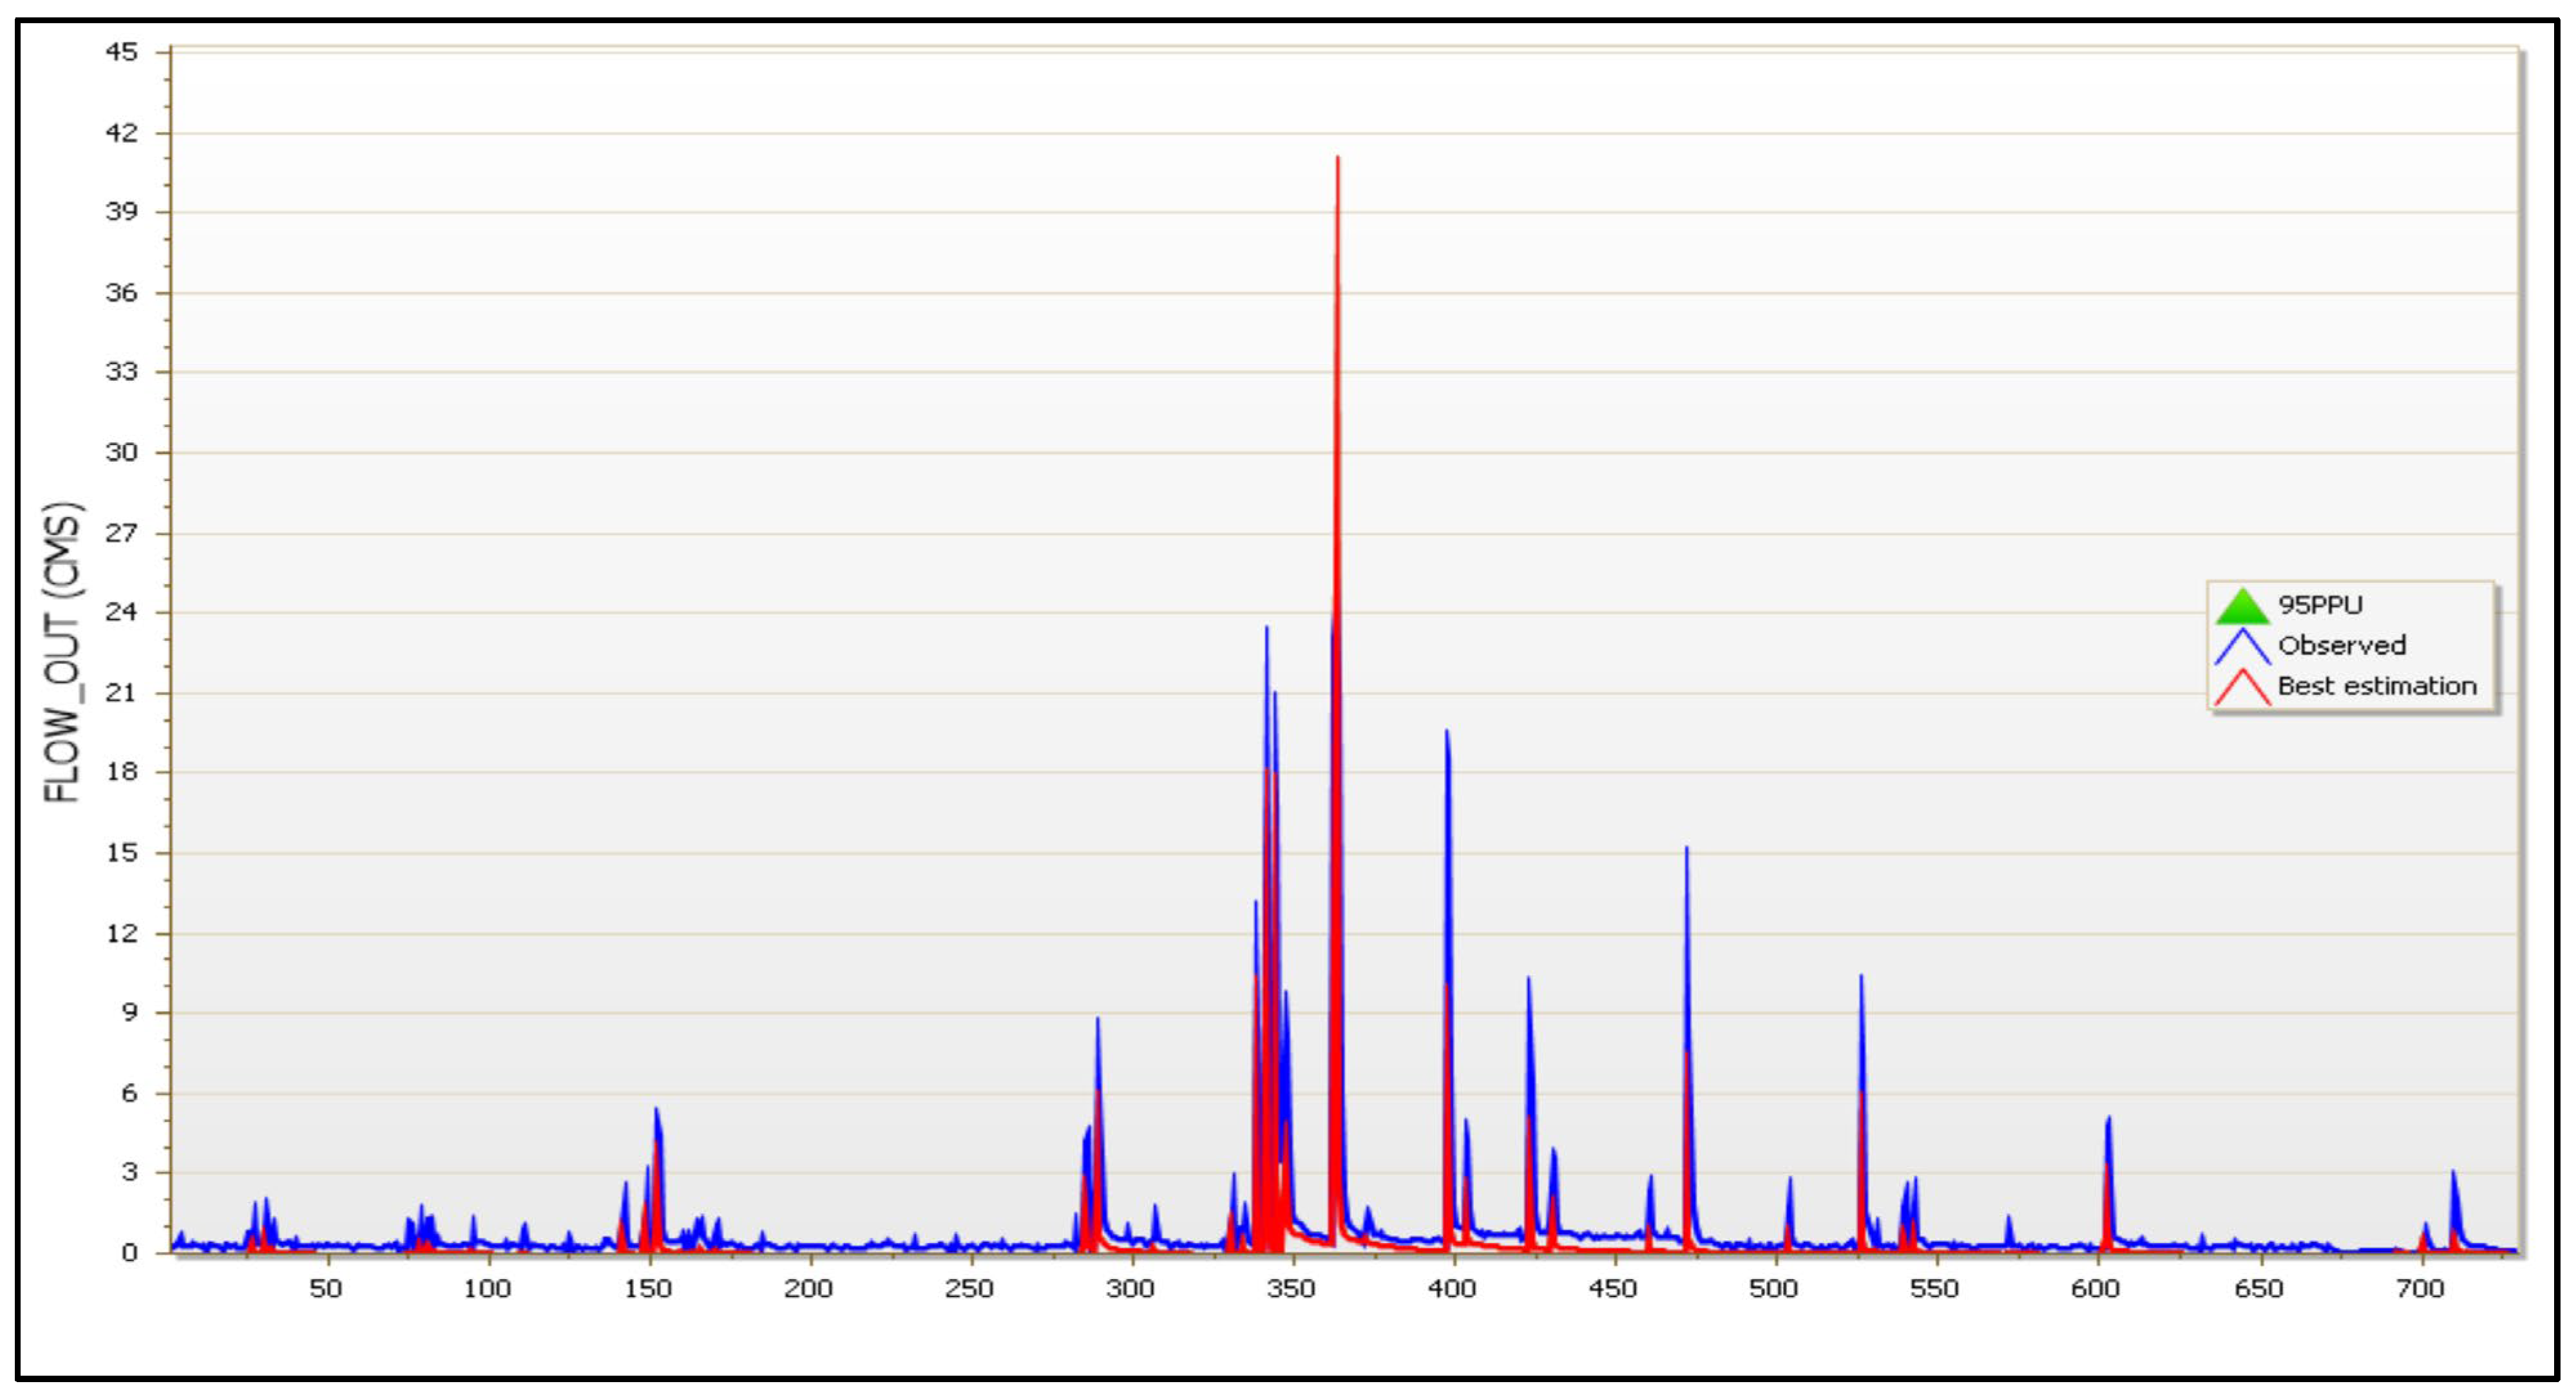The width and height of the screenshot is (2576, 1395).
Task: Click the green 95PPU legend triangle icon
Action: (2242, 607)
